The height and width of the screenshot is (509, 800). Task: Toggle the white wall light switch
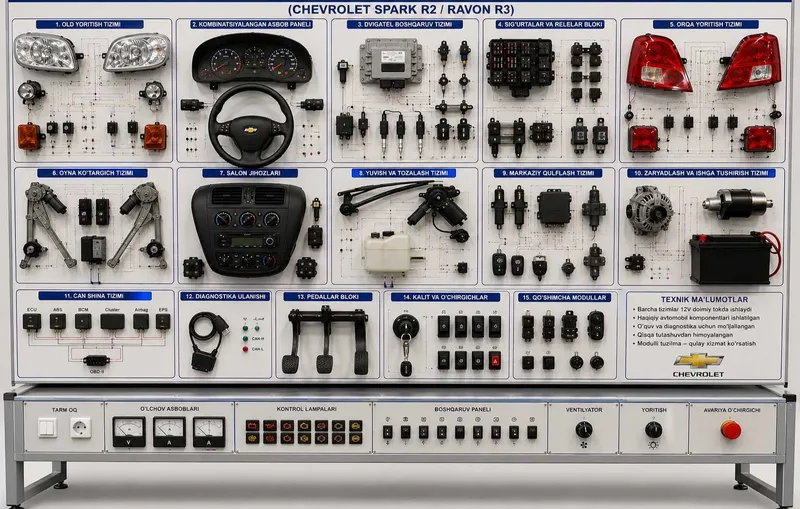pos(47,428)
